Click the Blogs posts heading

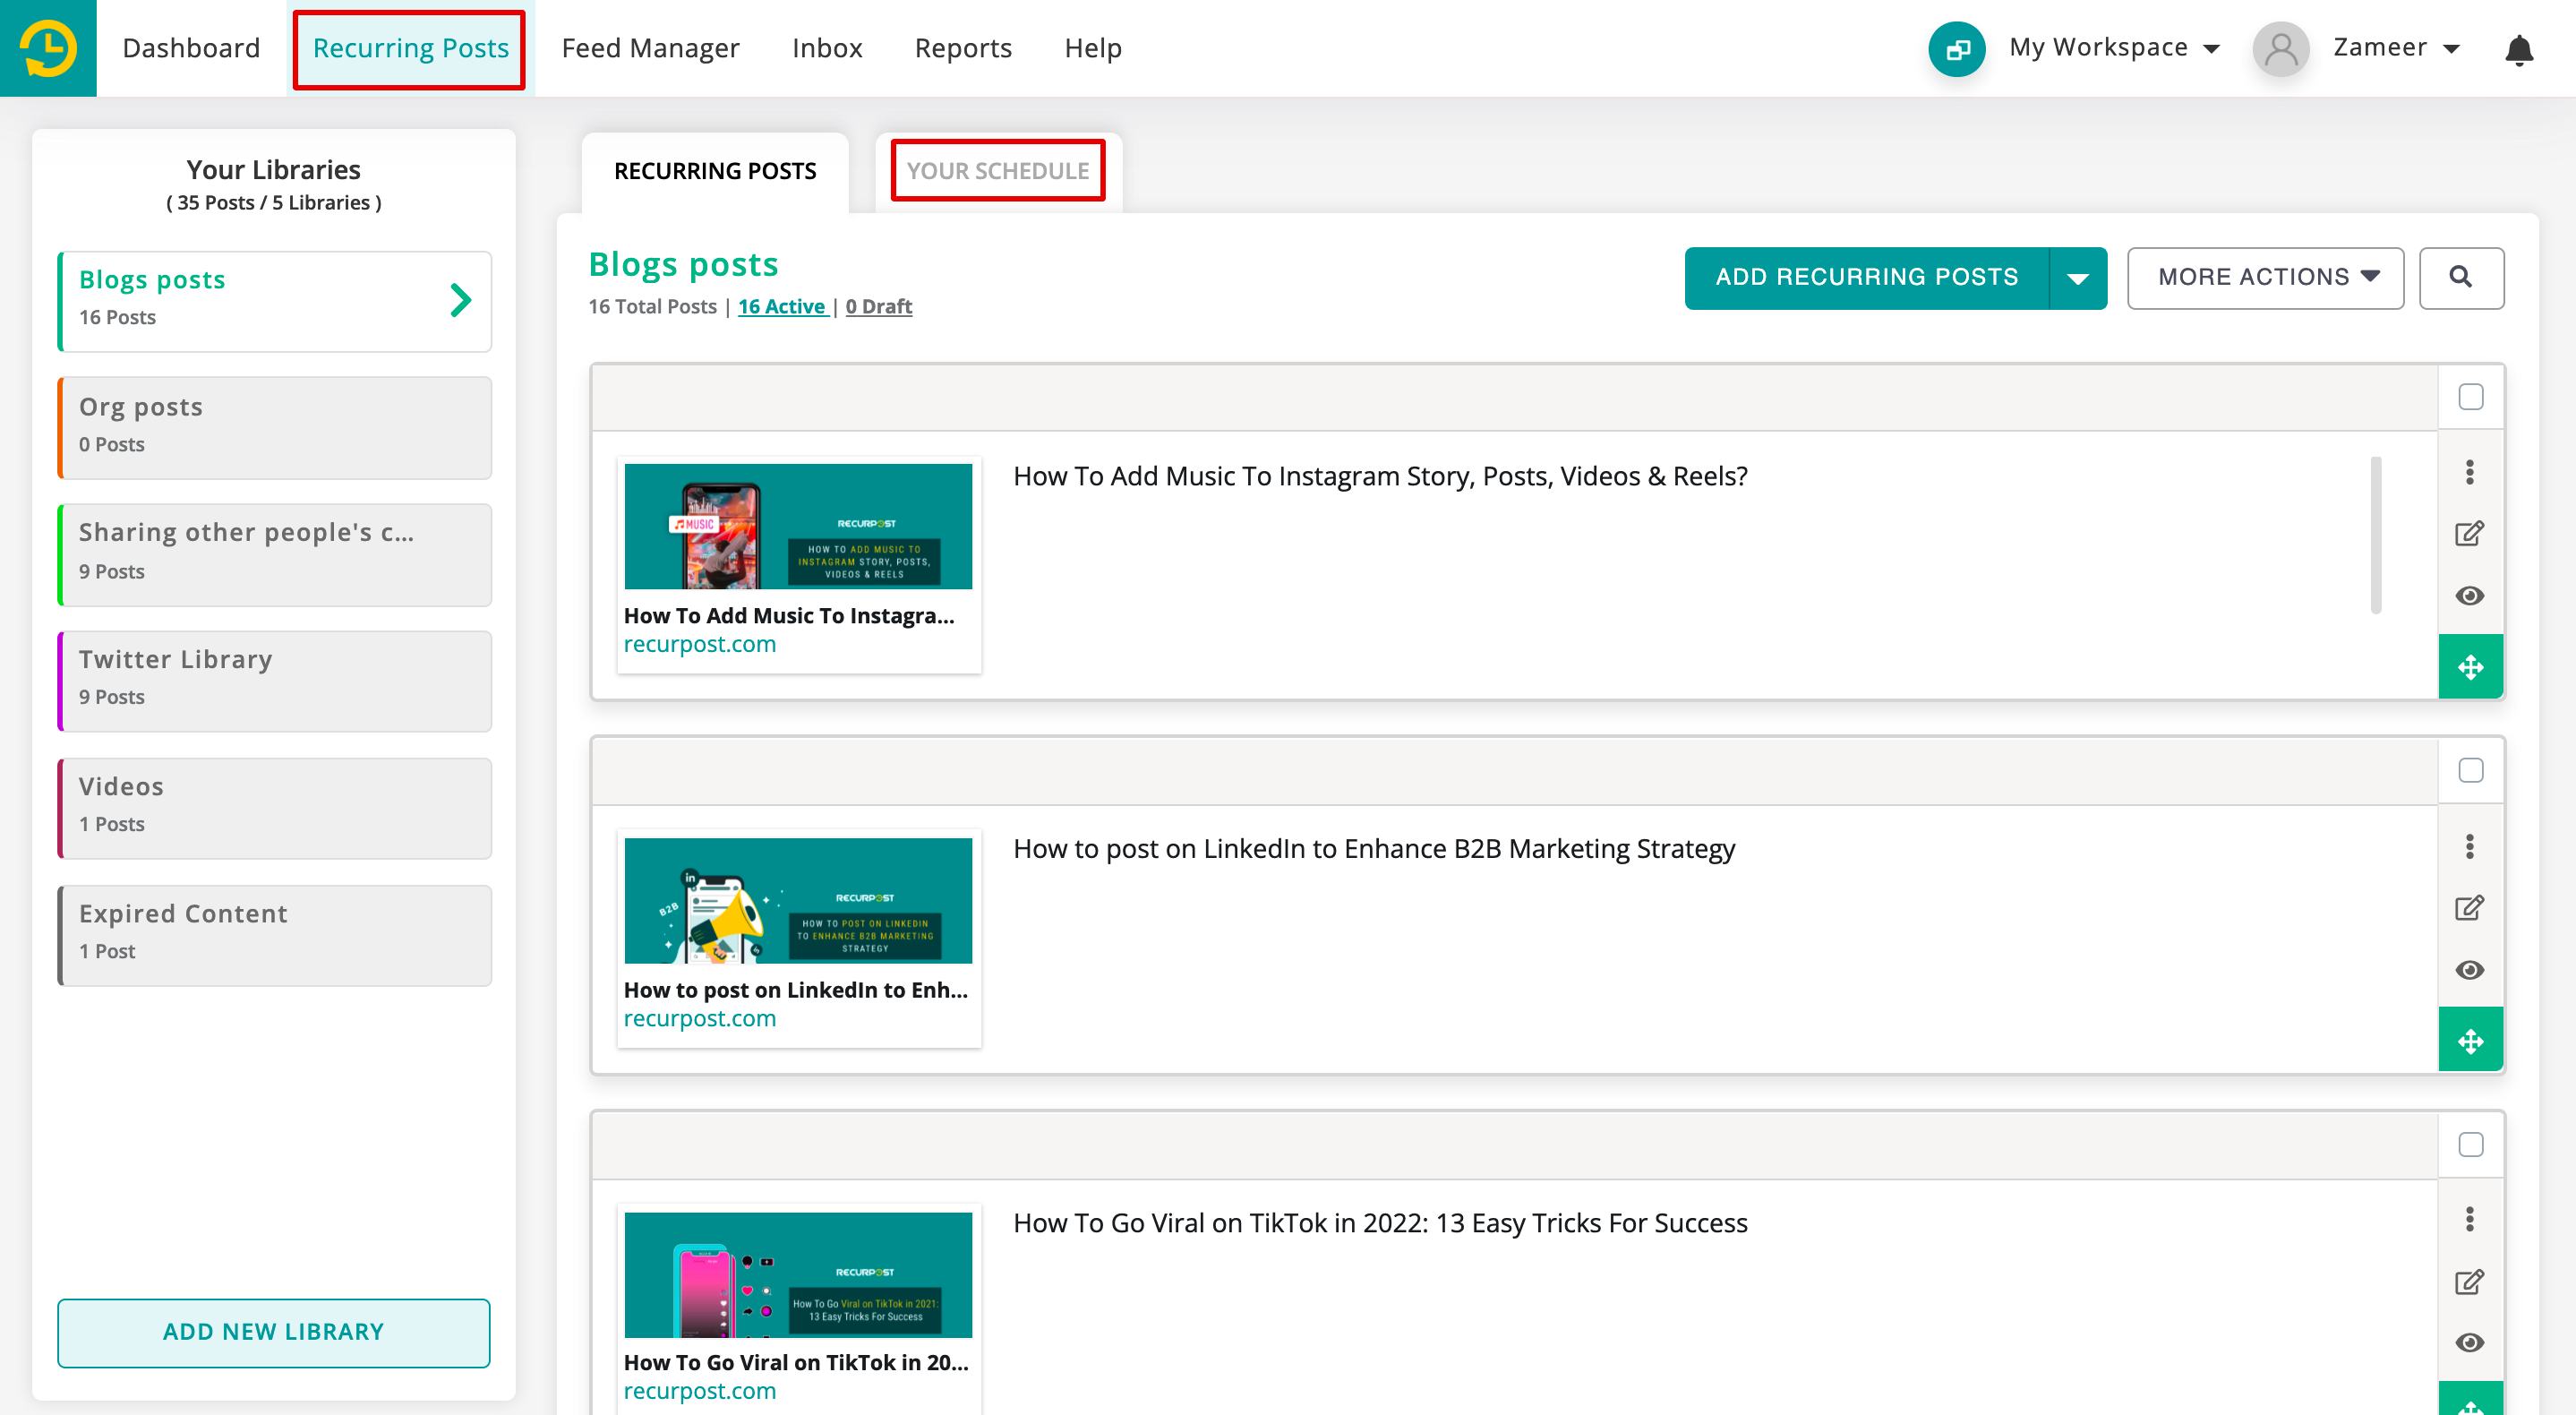[x=683, y=264]
